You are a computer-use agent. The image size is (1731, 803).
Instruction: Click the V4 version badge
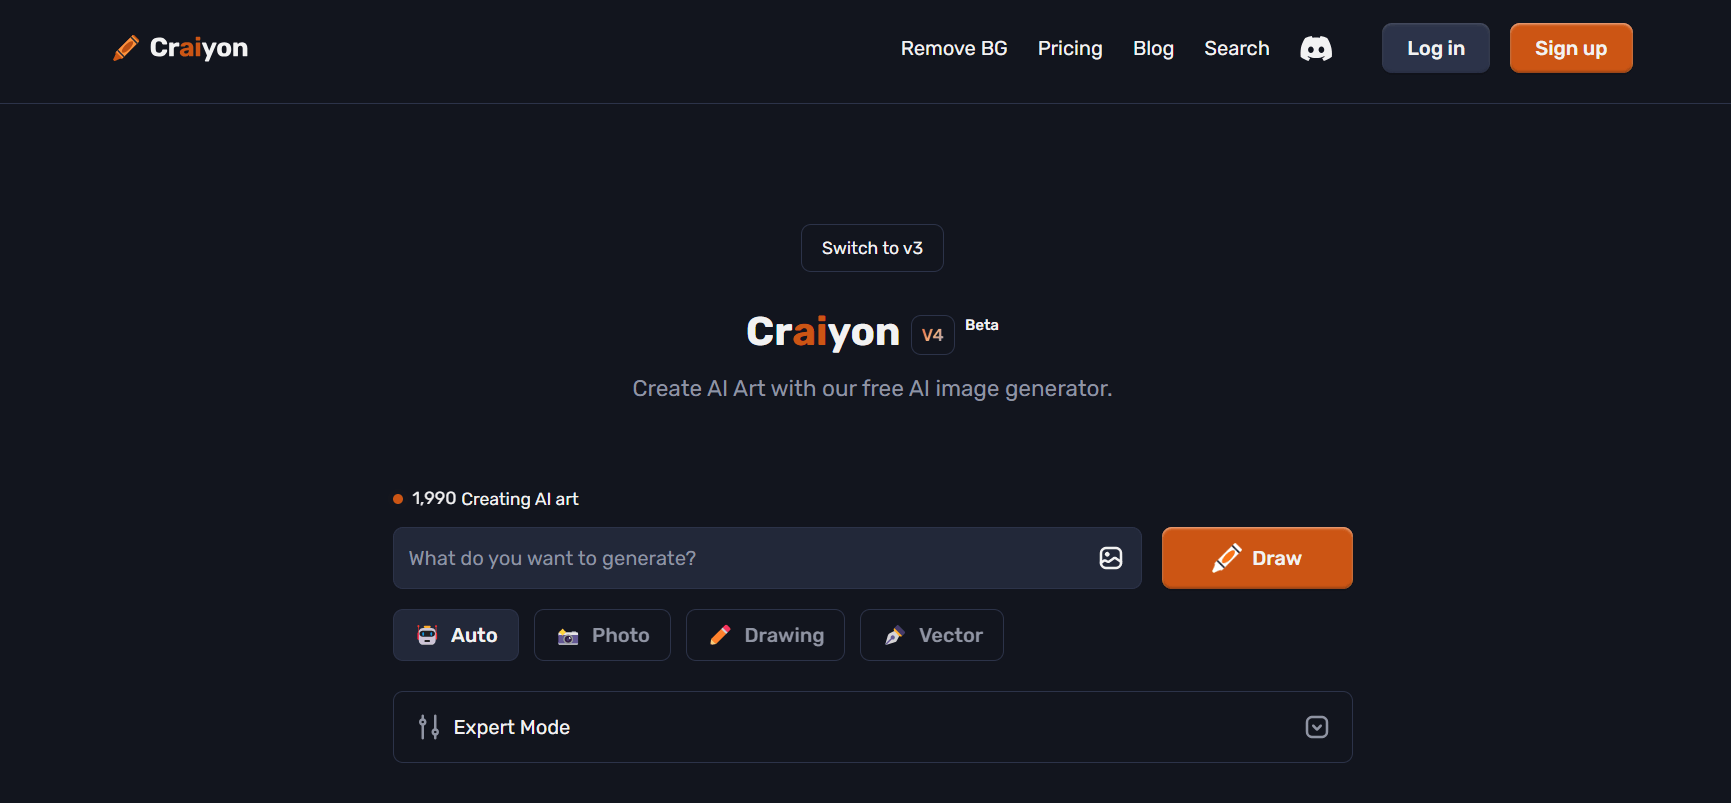tap(933, 335)
